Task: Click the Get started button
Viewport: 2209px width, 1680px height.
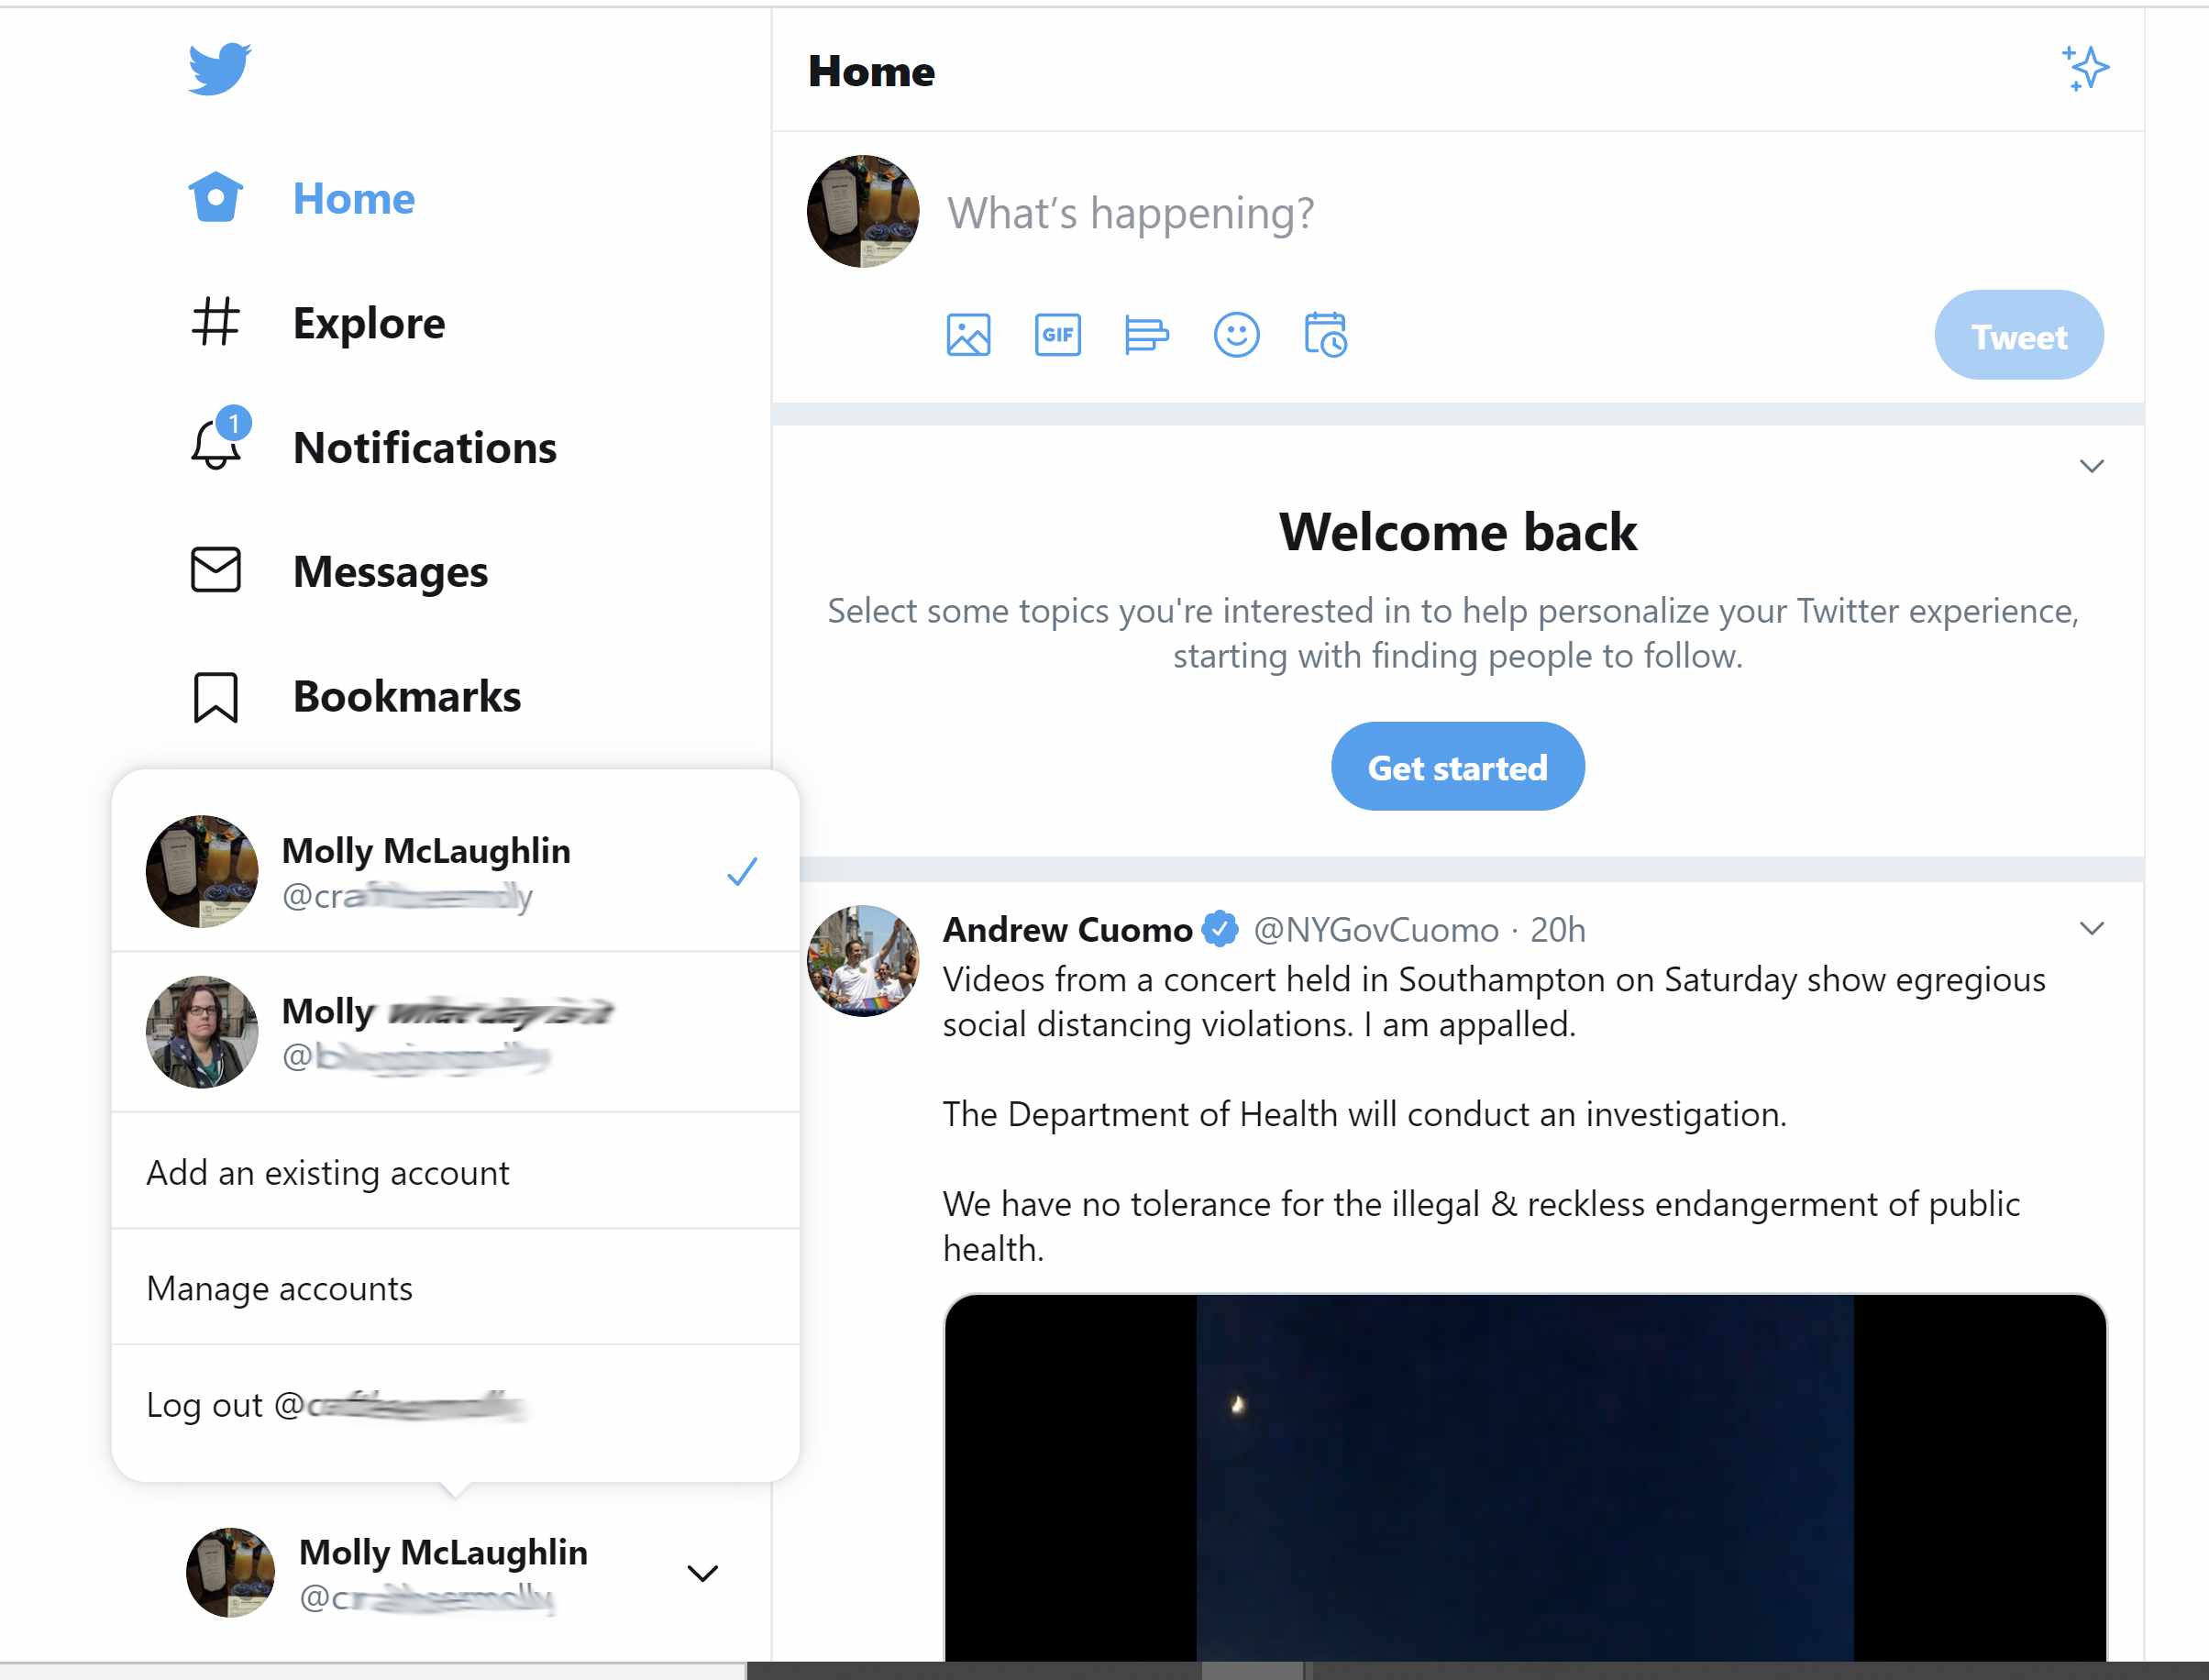Action: [x=1457, y=767]
